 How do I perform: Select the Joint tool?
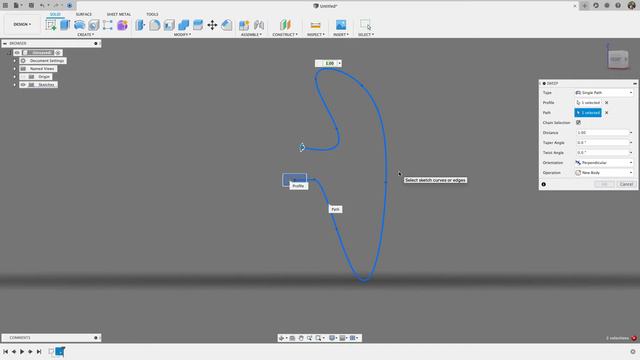pos(259,25)
